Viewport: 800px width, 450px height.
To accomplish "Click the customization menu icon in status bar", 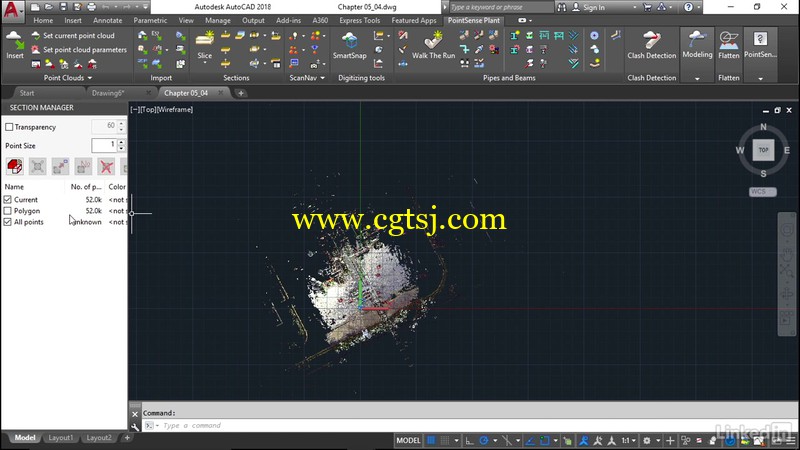I will 790,440.
